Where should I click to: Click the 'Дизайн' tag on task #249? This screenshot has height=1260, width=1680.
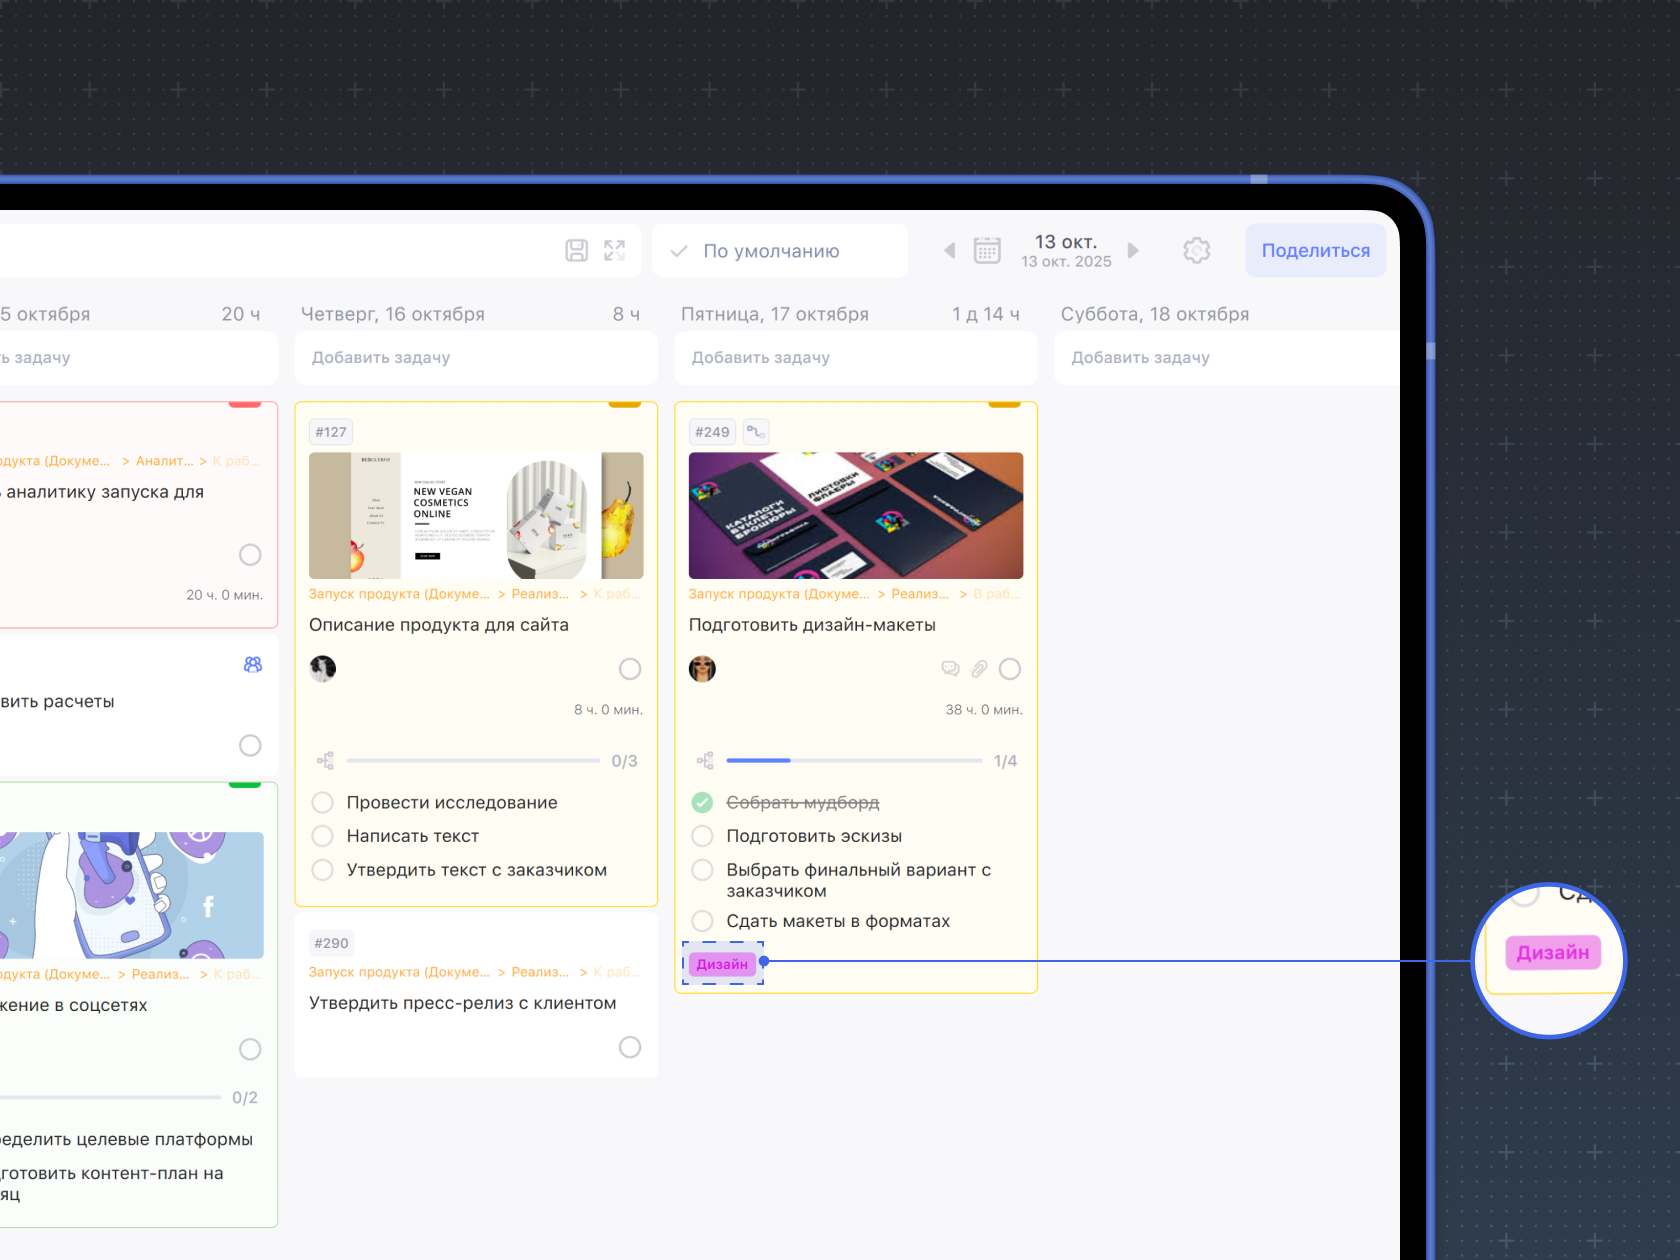pyautogui.click(x=722, y=964)
